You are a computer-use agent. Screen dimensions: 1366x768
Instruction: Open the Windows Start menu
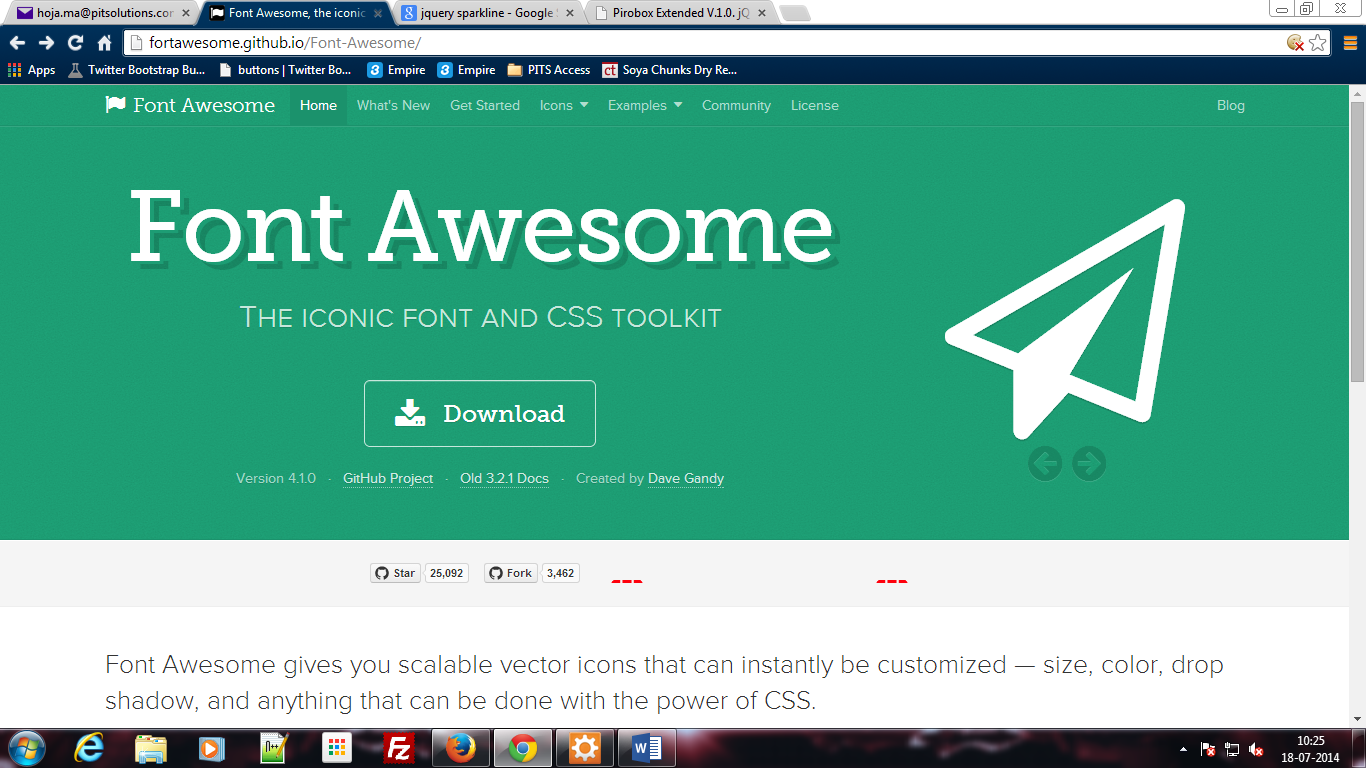coord(26,748)
